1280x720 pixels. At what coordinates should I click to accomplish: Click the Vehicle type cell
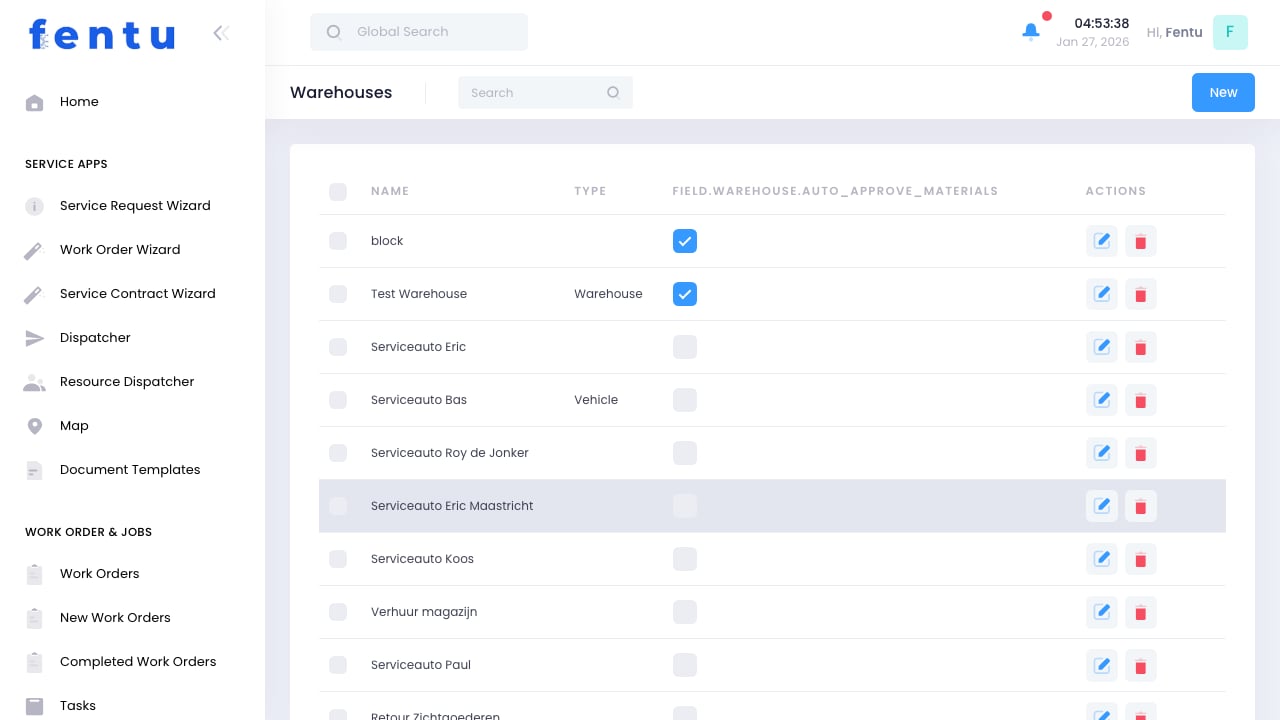coord(596,400)
